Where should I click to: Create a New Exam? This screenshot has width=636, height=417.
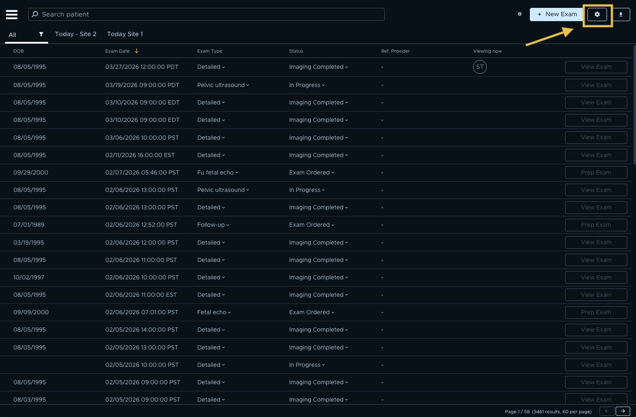pyautogui.click(x=557, y=14)
